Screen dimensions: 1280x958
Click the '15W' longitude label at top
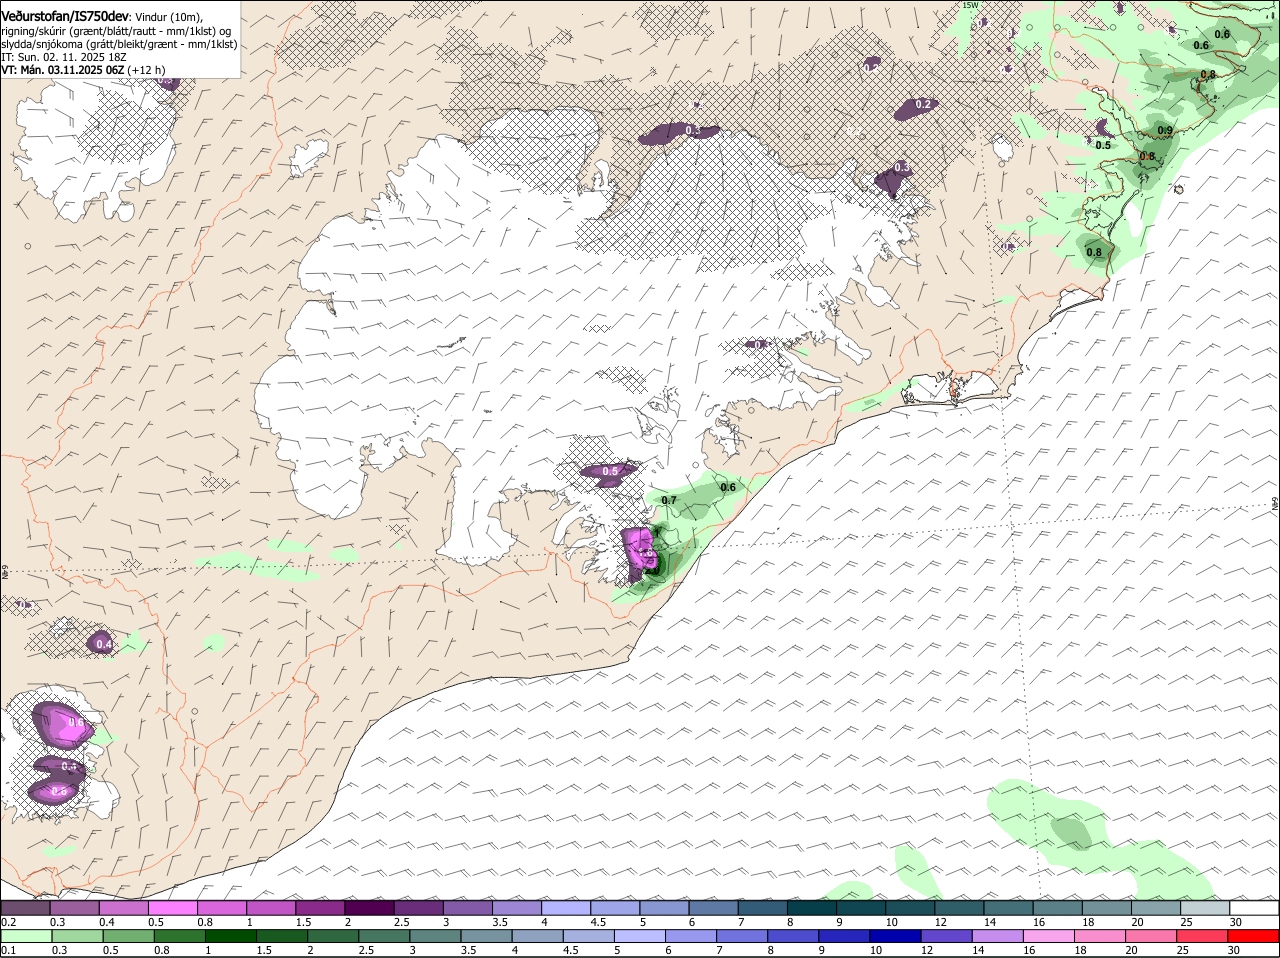[969, 5]
